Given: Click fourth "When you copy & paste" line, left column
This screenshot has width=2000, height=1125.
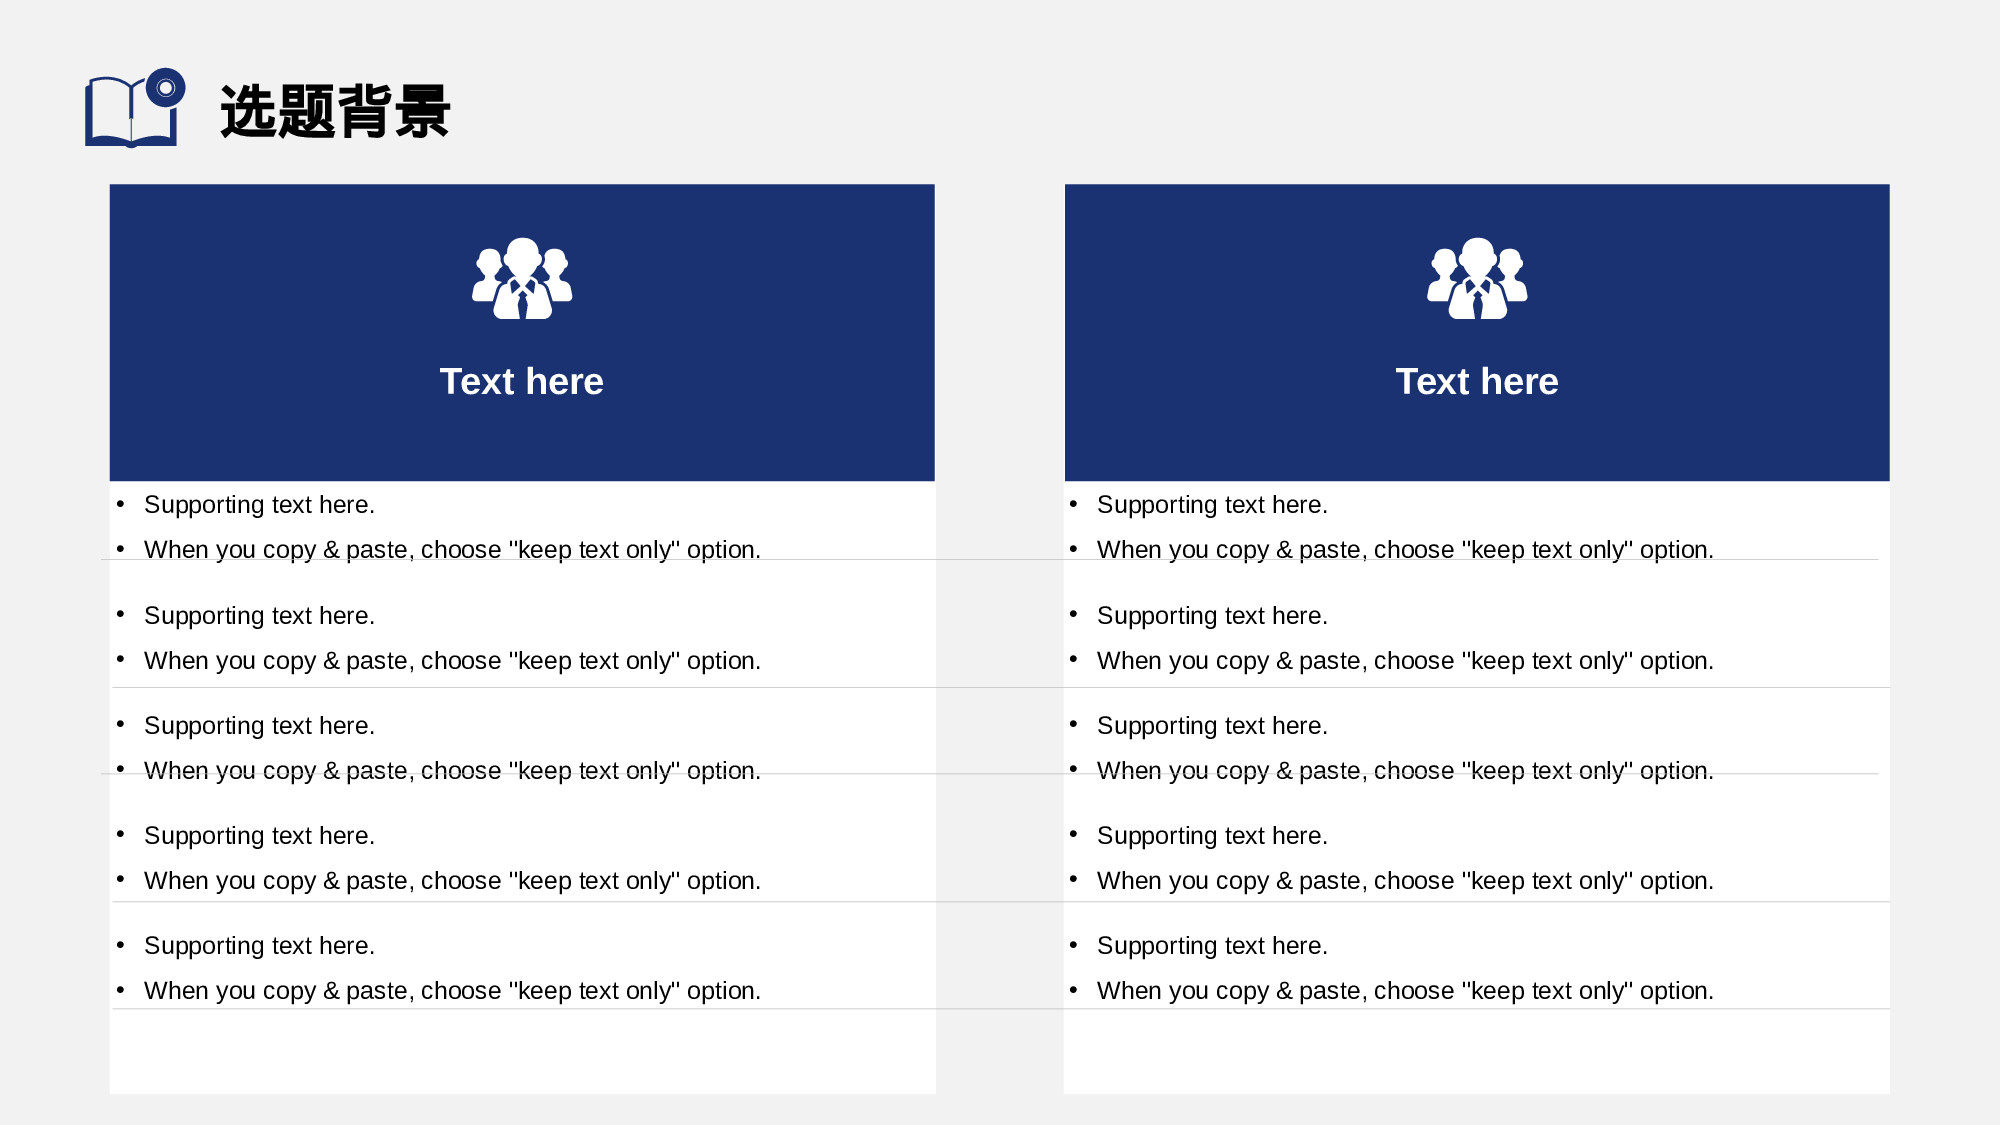Looking at the screenshot, I should [x=452, y=881].
